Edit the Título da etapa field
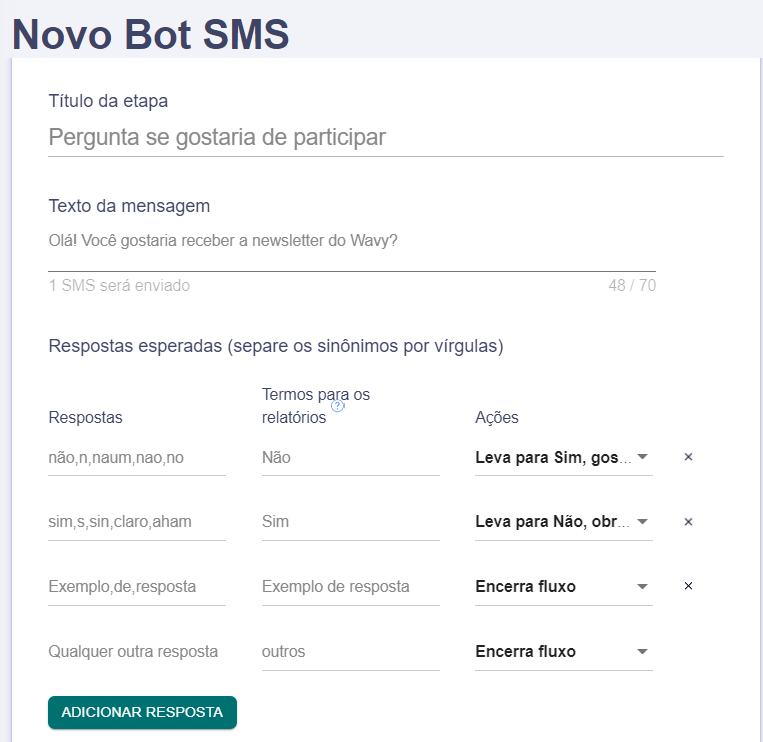Image resolution: width=763 pixels, height=742 pixels. [386, 137]
